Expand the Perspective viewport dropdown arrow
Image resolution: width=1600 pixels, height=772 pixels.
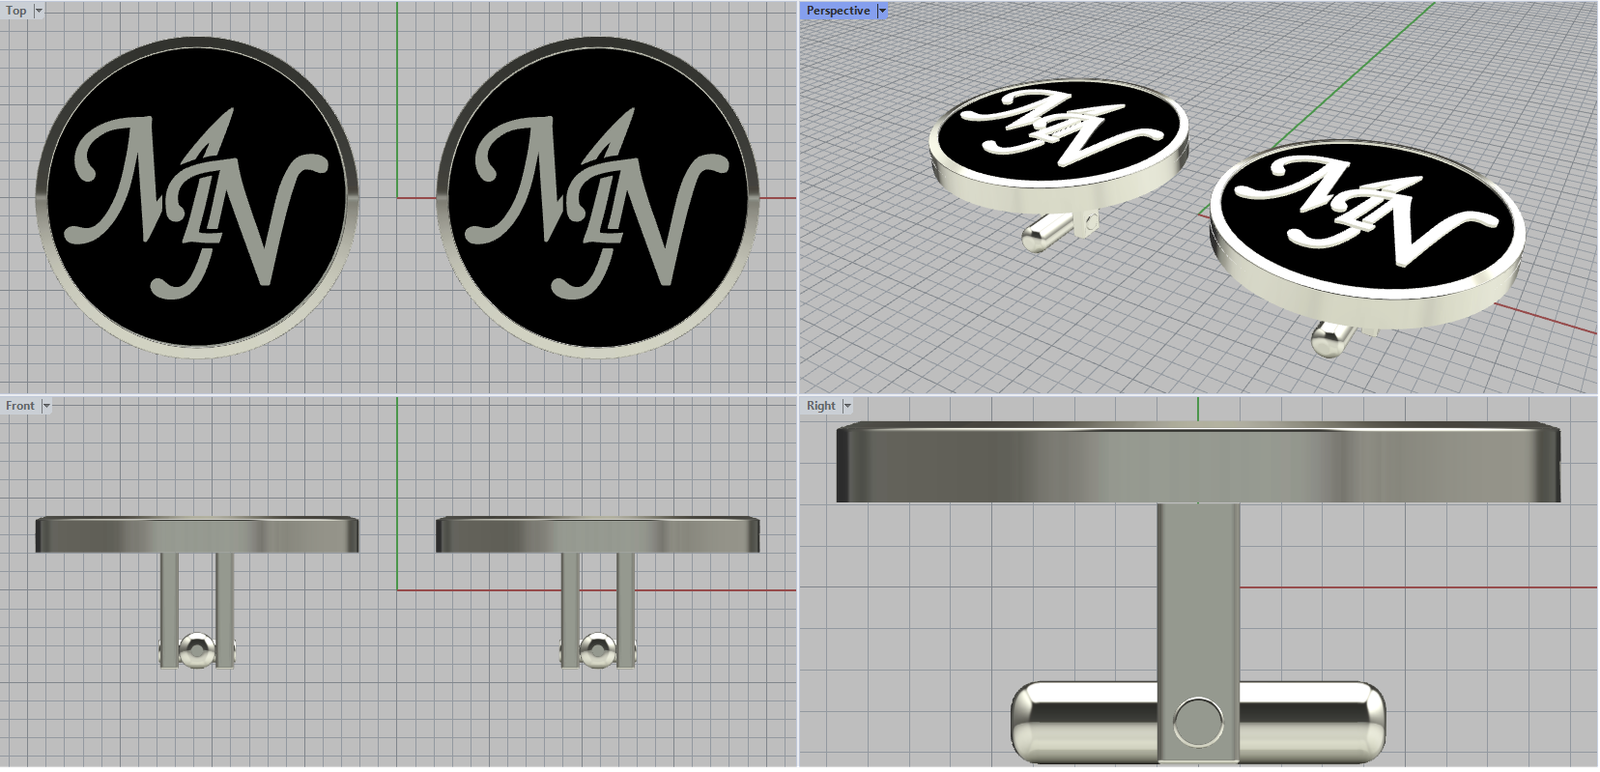(x=882, y=11)
